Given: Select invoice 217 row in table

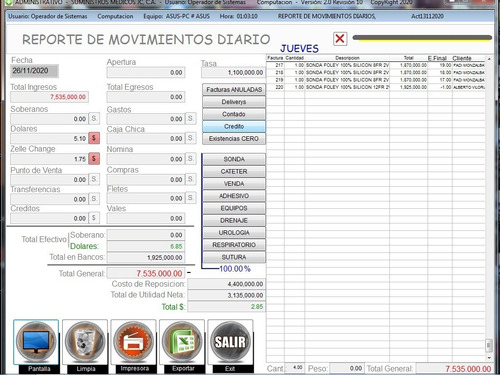Looking at the screenshot, I should point(376,65).
